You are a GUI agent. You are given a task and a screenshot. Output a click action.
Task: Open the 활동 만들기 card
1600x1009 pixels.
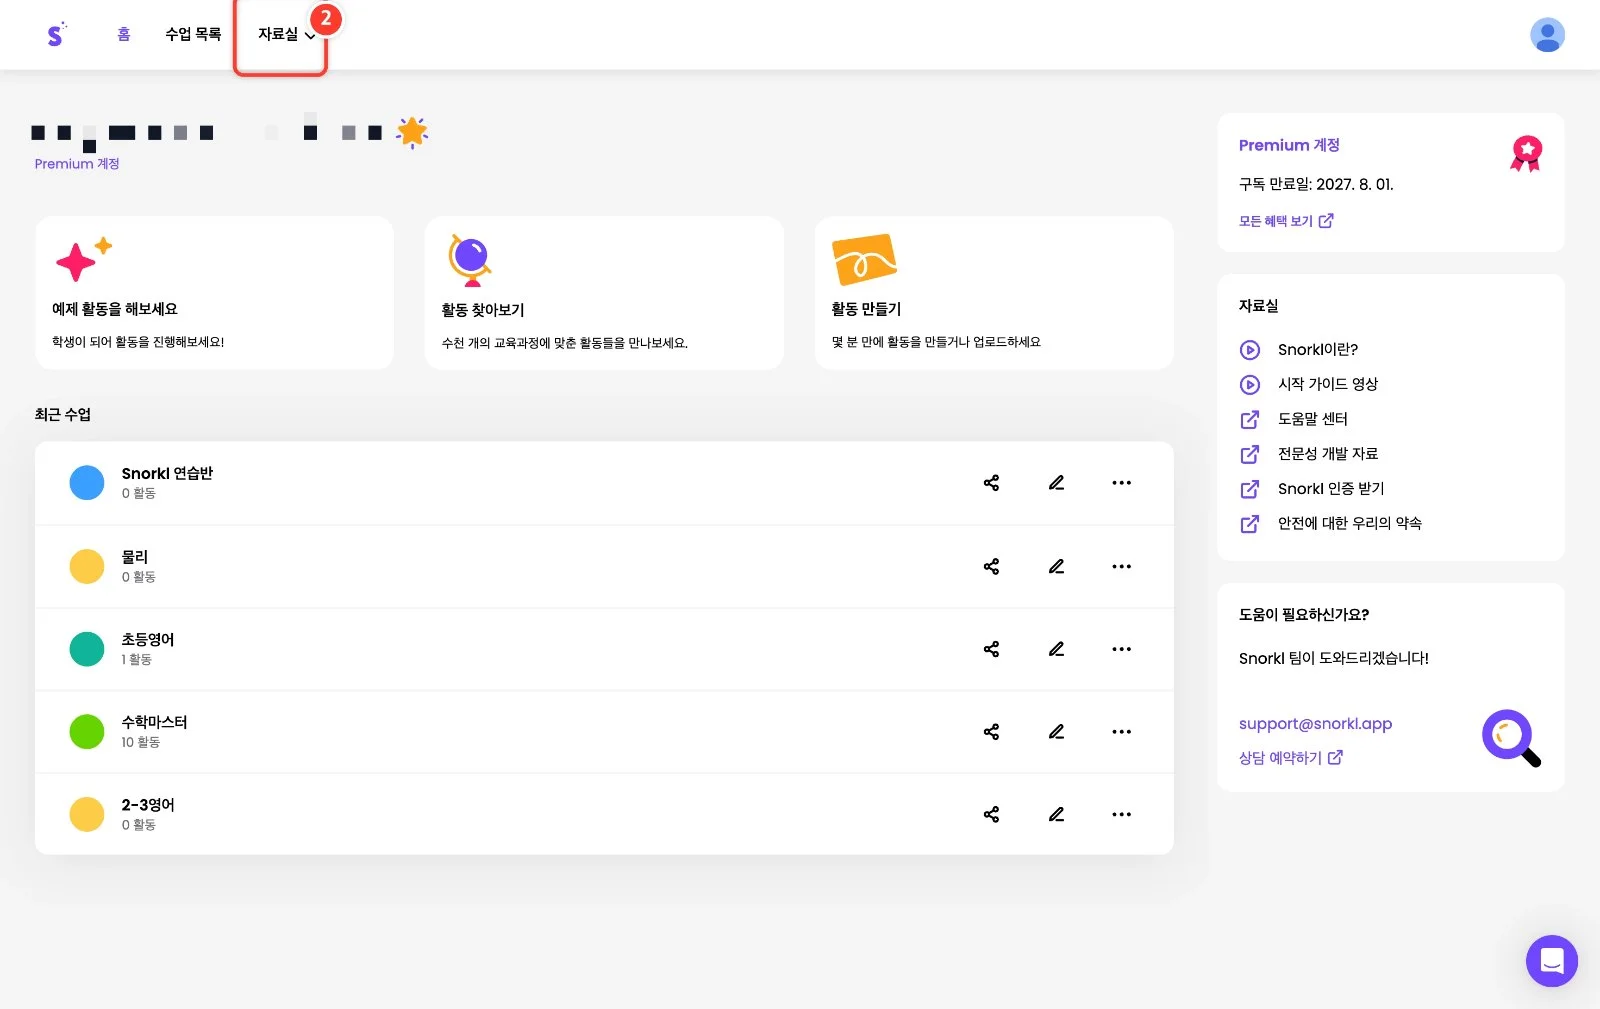point(994,293)
